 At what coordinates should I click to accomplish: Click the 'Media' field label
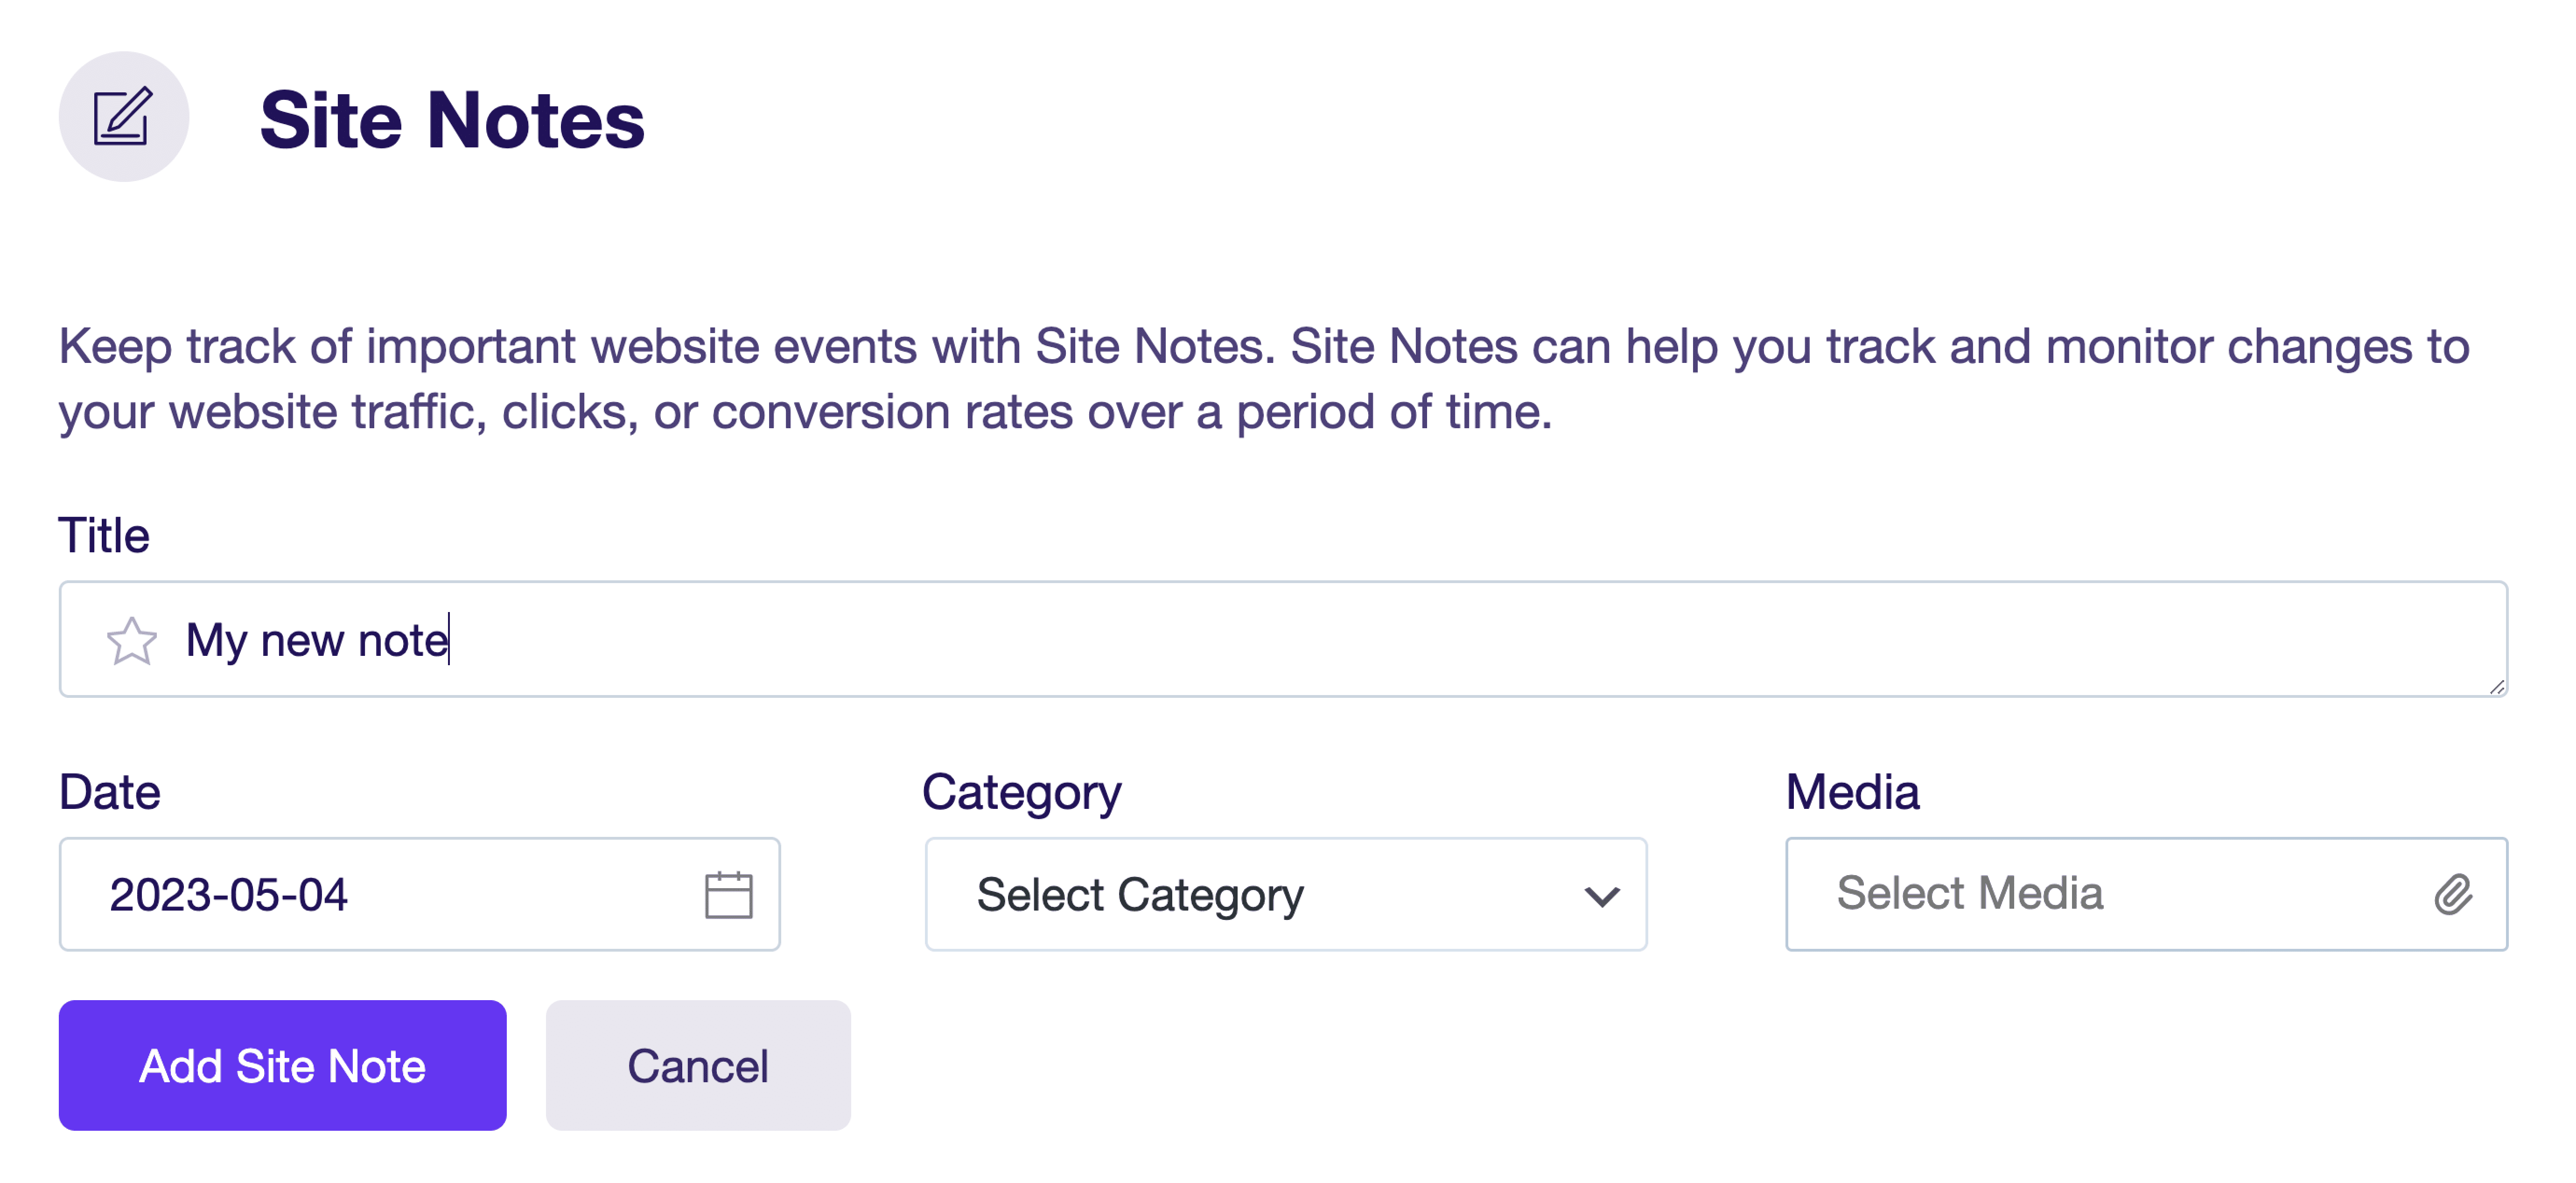1852,792
